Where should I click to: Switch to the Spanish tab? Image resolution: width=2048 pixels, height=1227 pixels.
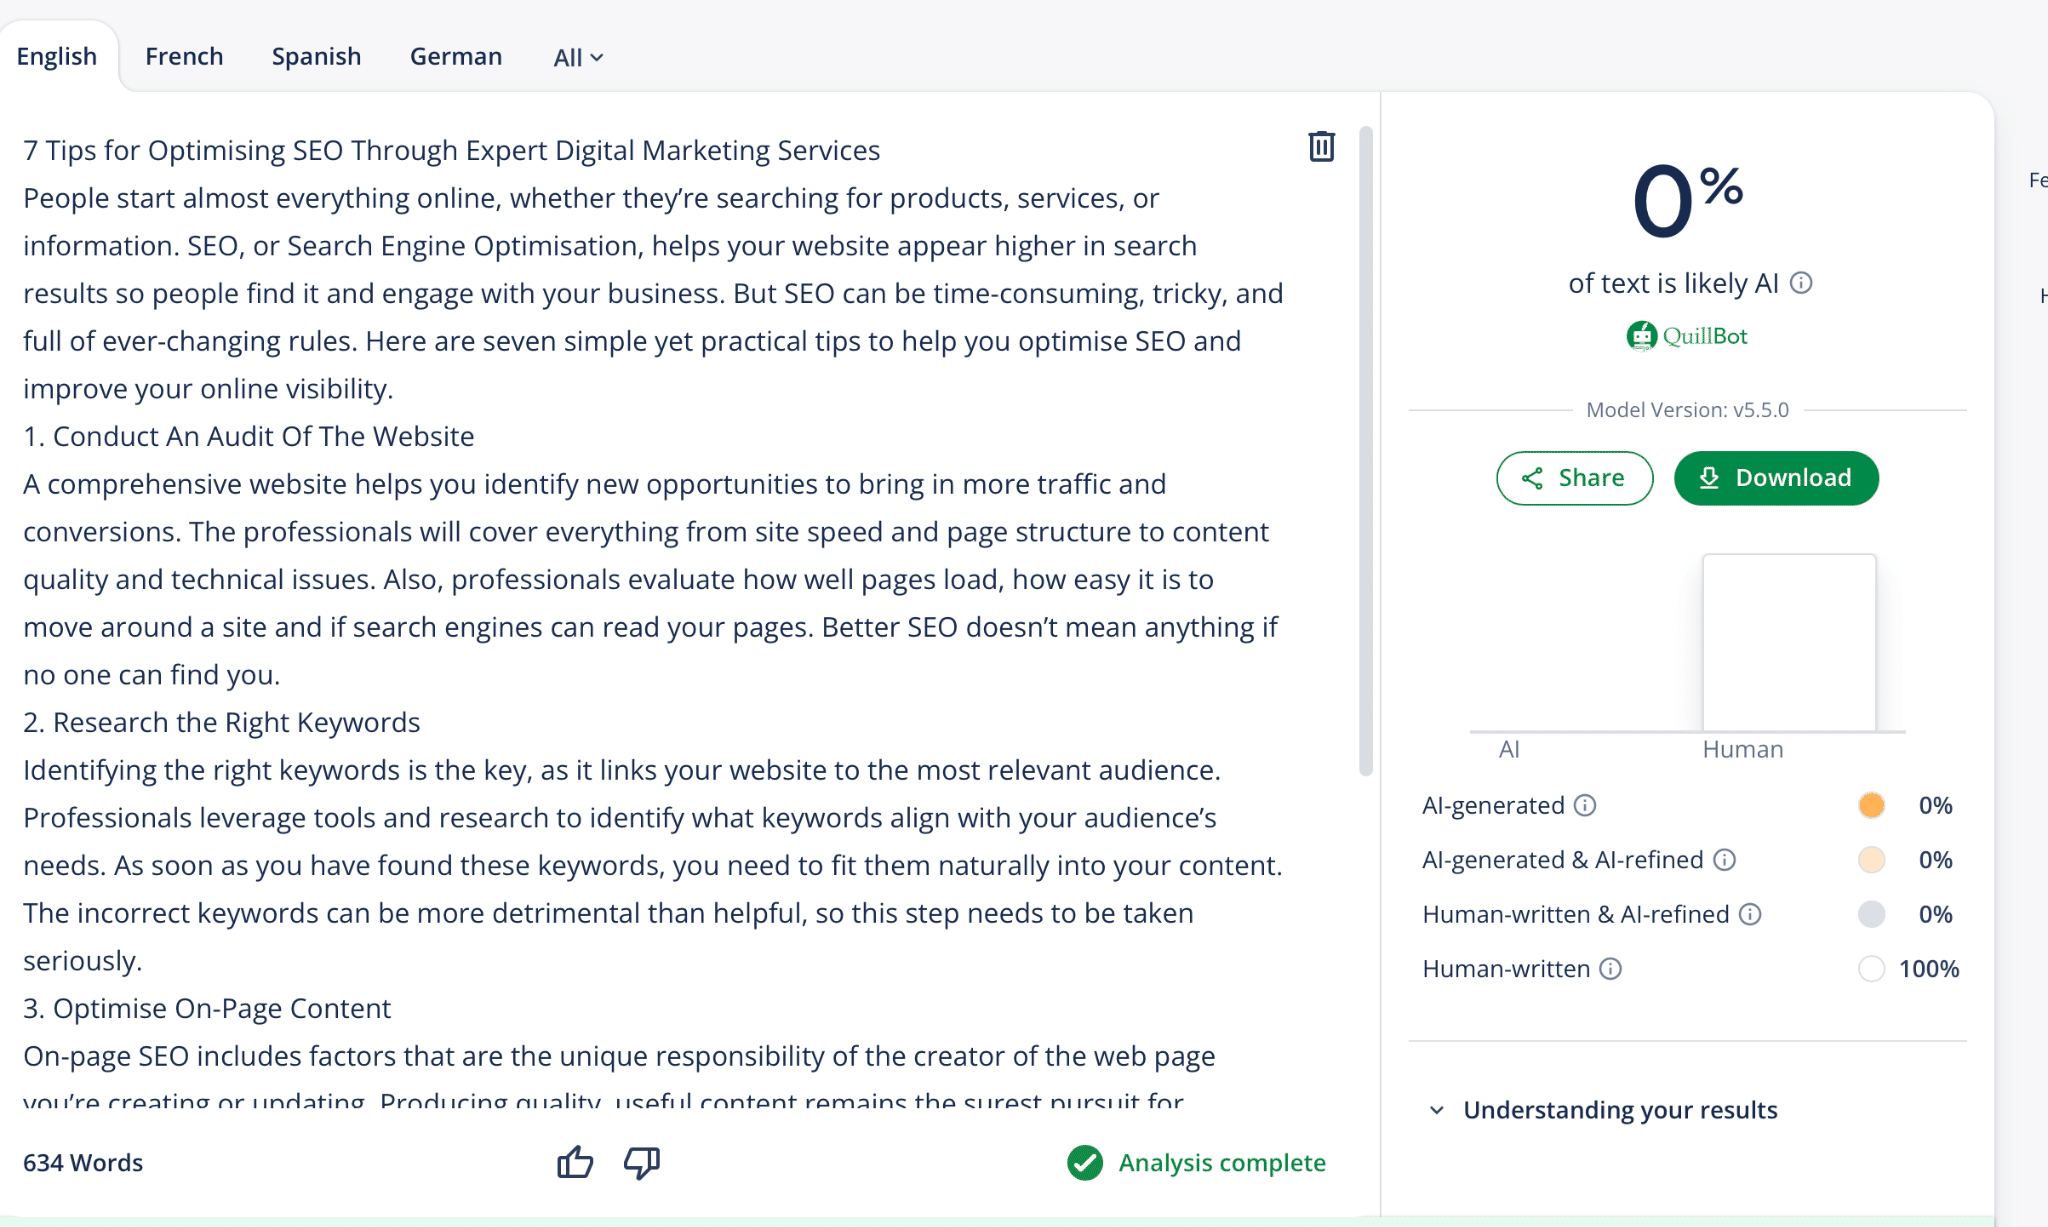[316, 56]
